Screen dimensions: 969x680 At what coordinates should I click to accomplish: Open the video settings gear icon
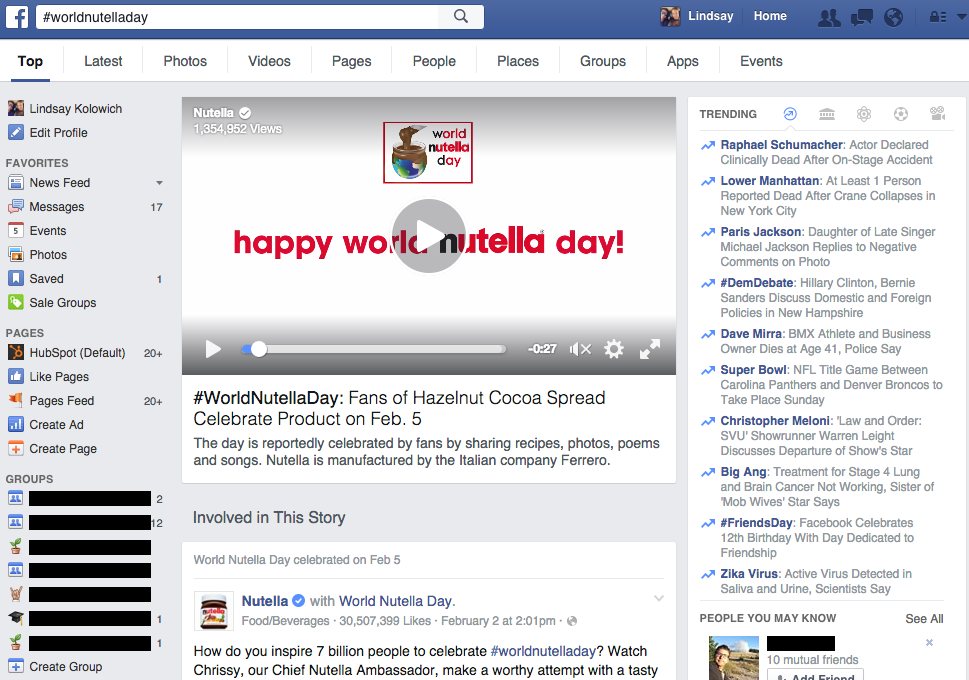click(x=614, y=349)
